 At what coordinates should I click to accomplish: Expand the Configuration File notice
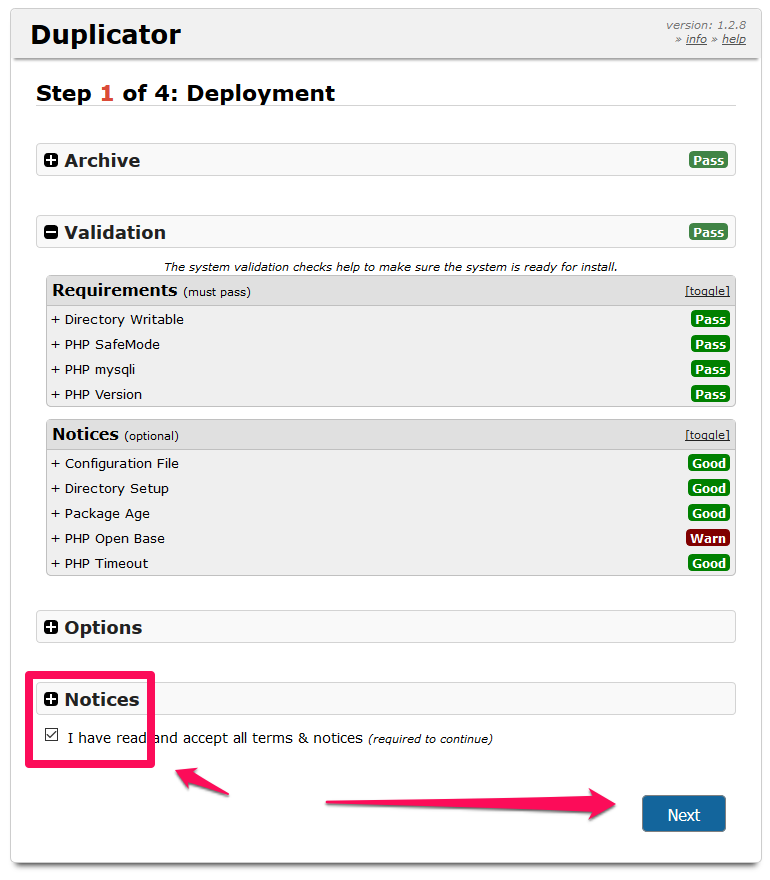pos(115,464)
